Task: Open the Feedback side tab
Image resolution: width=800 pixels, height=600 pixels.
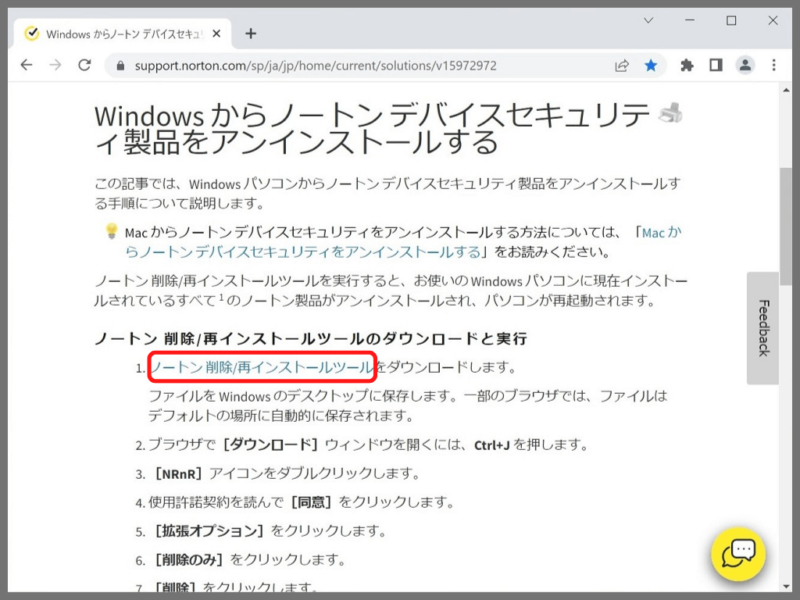Action: tap(763, 328)
